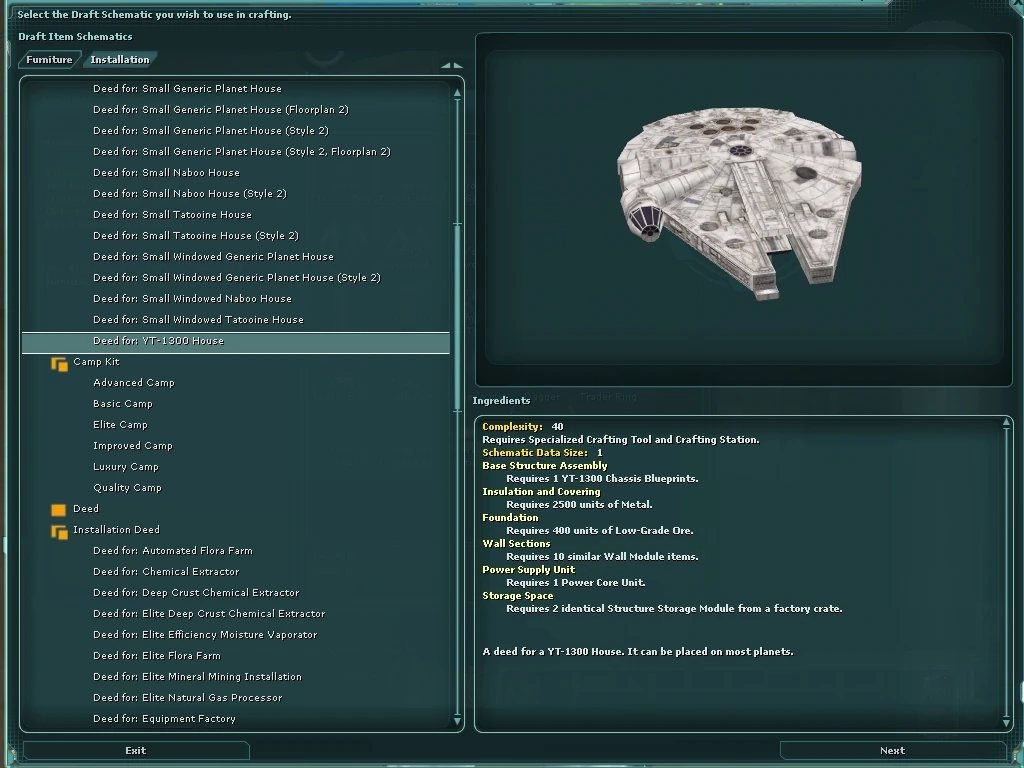The image size is (1024, 768).
Task: Click the Storage Space heading
Action: coord(518,596)
